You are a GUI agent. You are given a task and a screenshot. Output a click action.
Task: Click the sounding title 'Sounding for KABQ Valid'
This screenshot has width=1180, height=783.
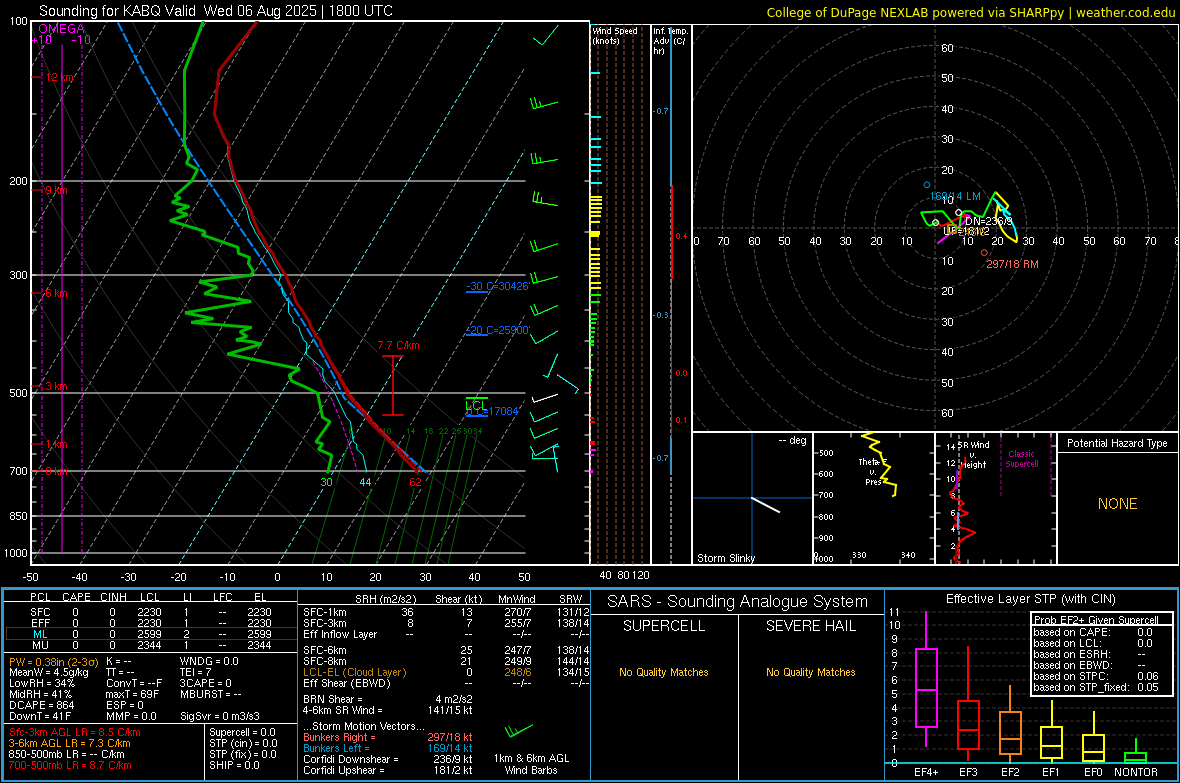pyautogui.click(x=119, y=11)
